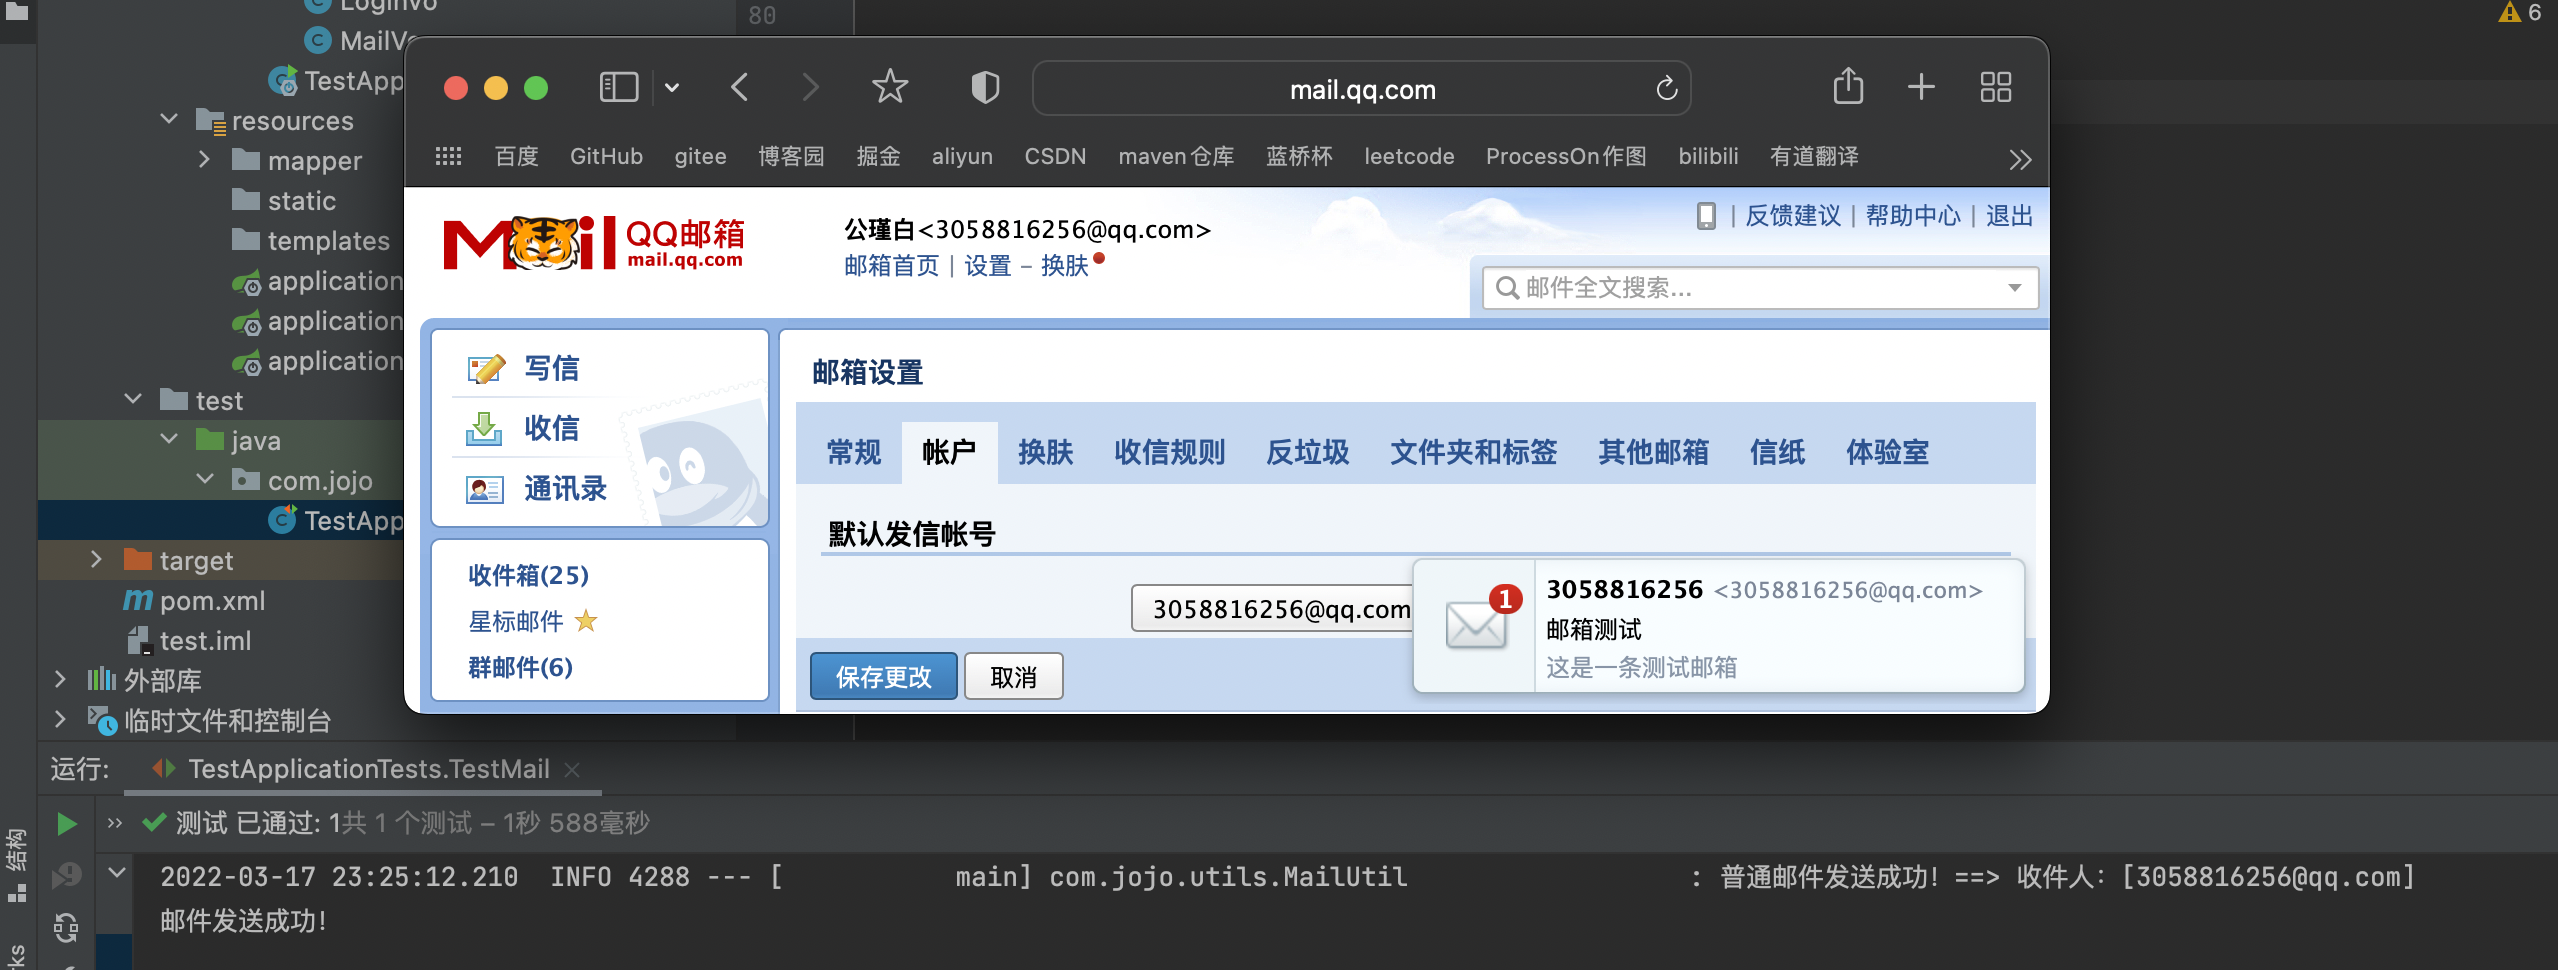Collapse the test result chevron in the run panel
2558x970 pixels.
coord(117,873)
